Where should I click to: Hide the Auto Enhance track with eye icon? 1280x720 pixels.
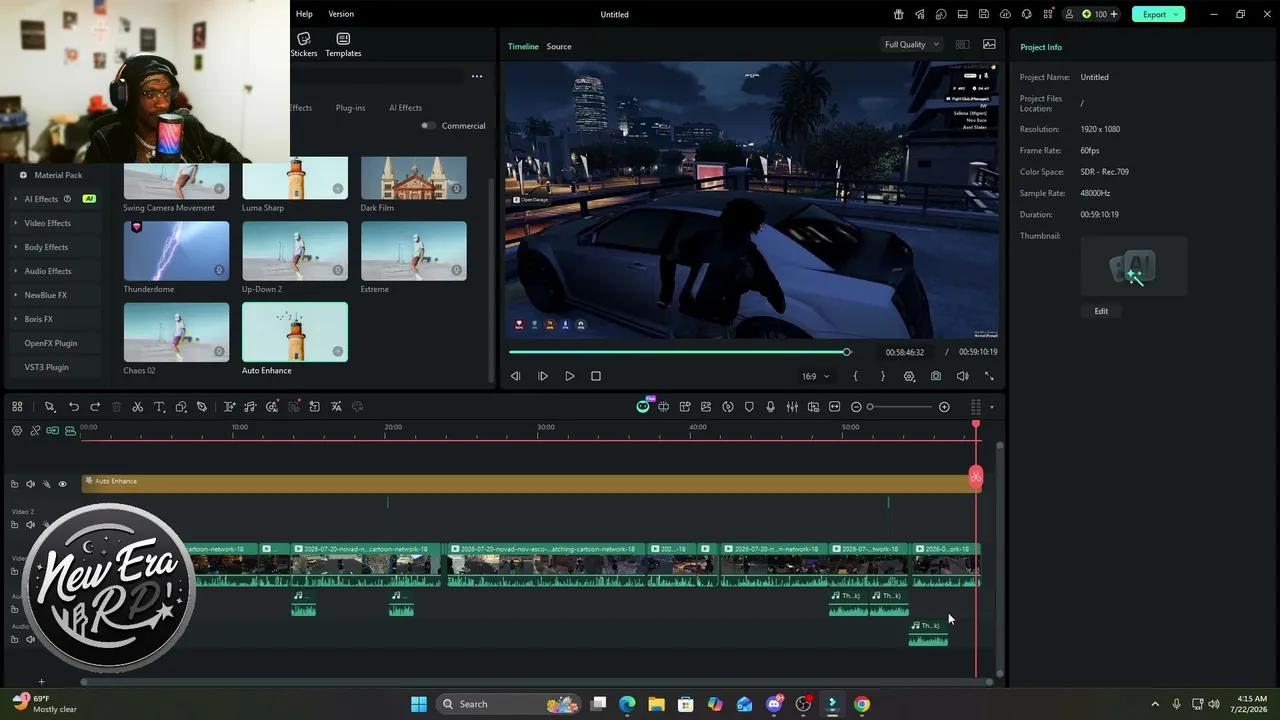pyautogui.click(x=62, y=484)
